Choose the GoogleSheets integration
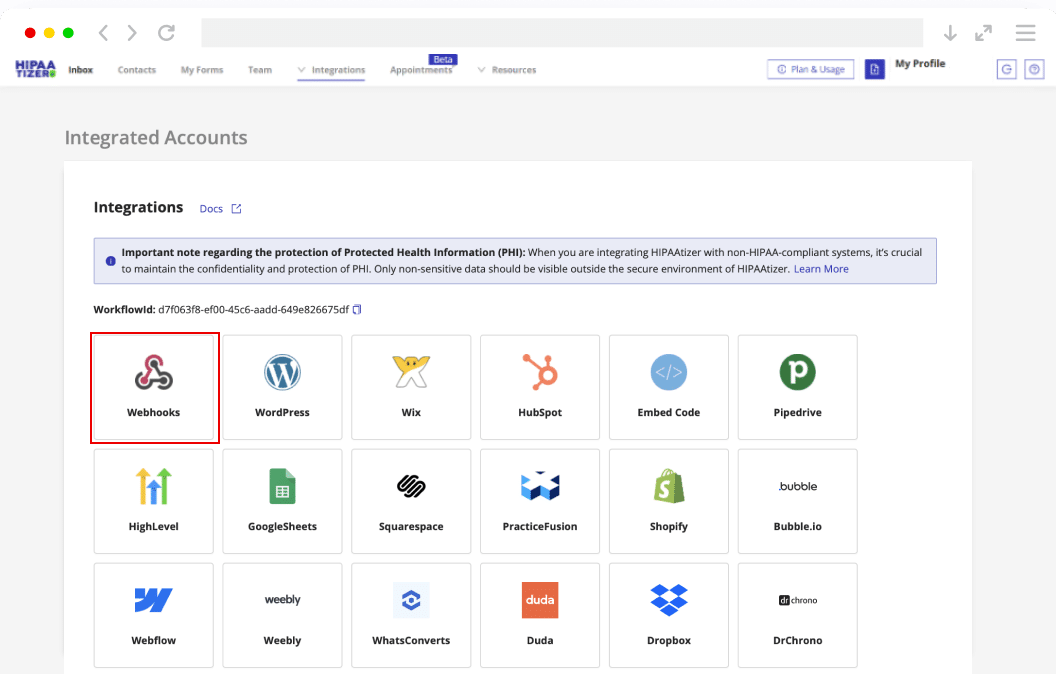This screenshot has width=1056, height=674. 282,501
